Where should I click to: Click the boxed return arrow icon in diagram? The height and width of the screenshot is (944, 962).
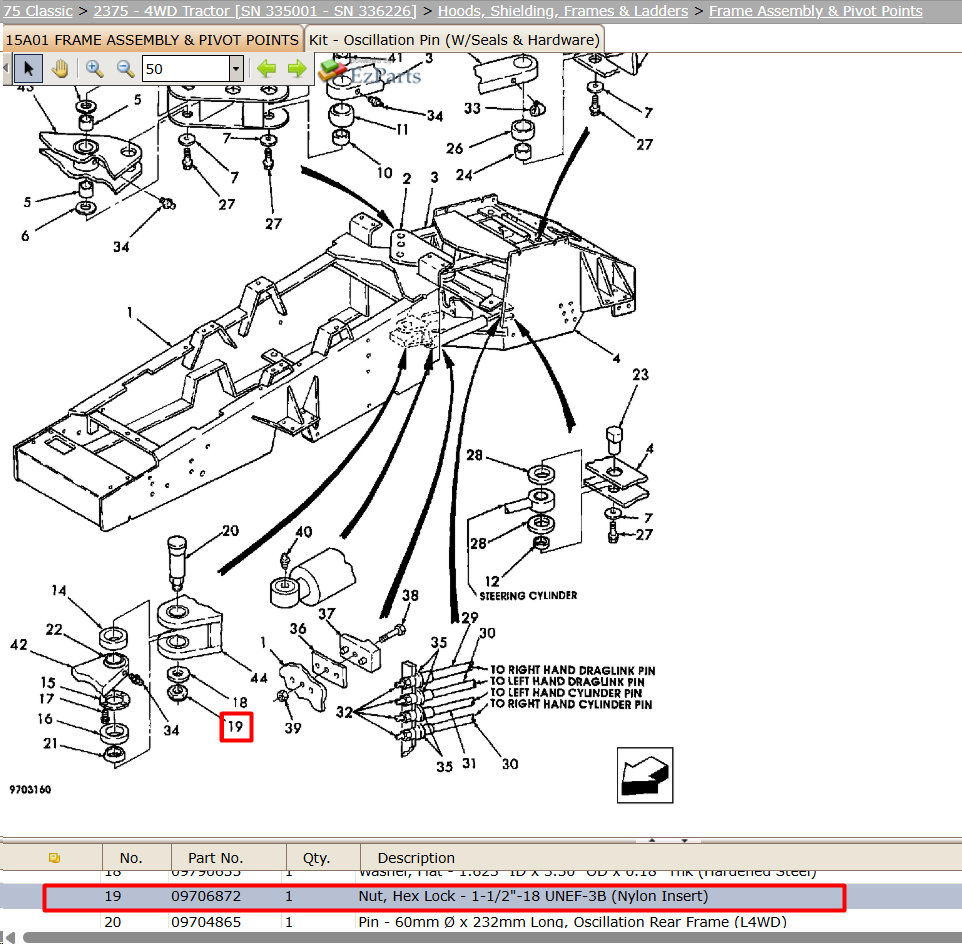645,775
